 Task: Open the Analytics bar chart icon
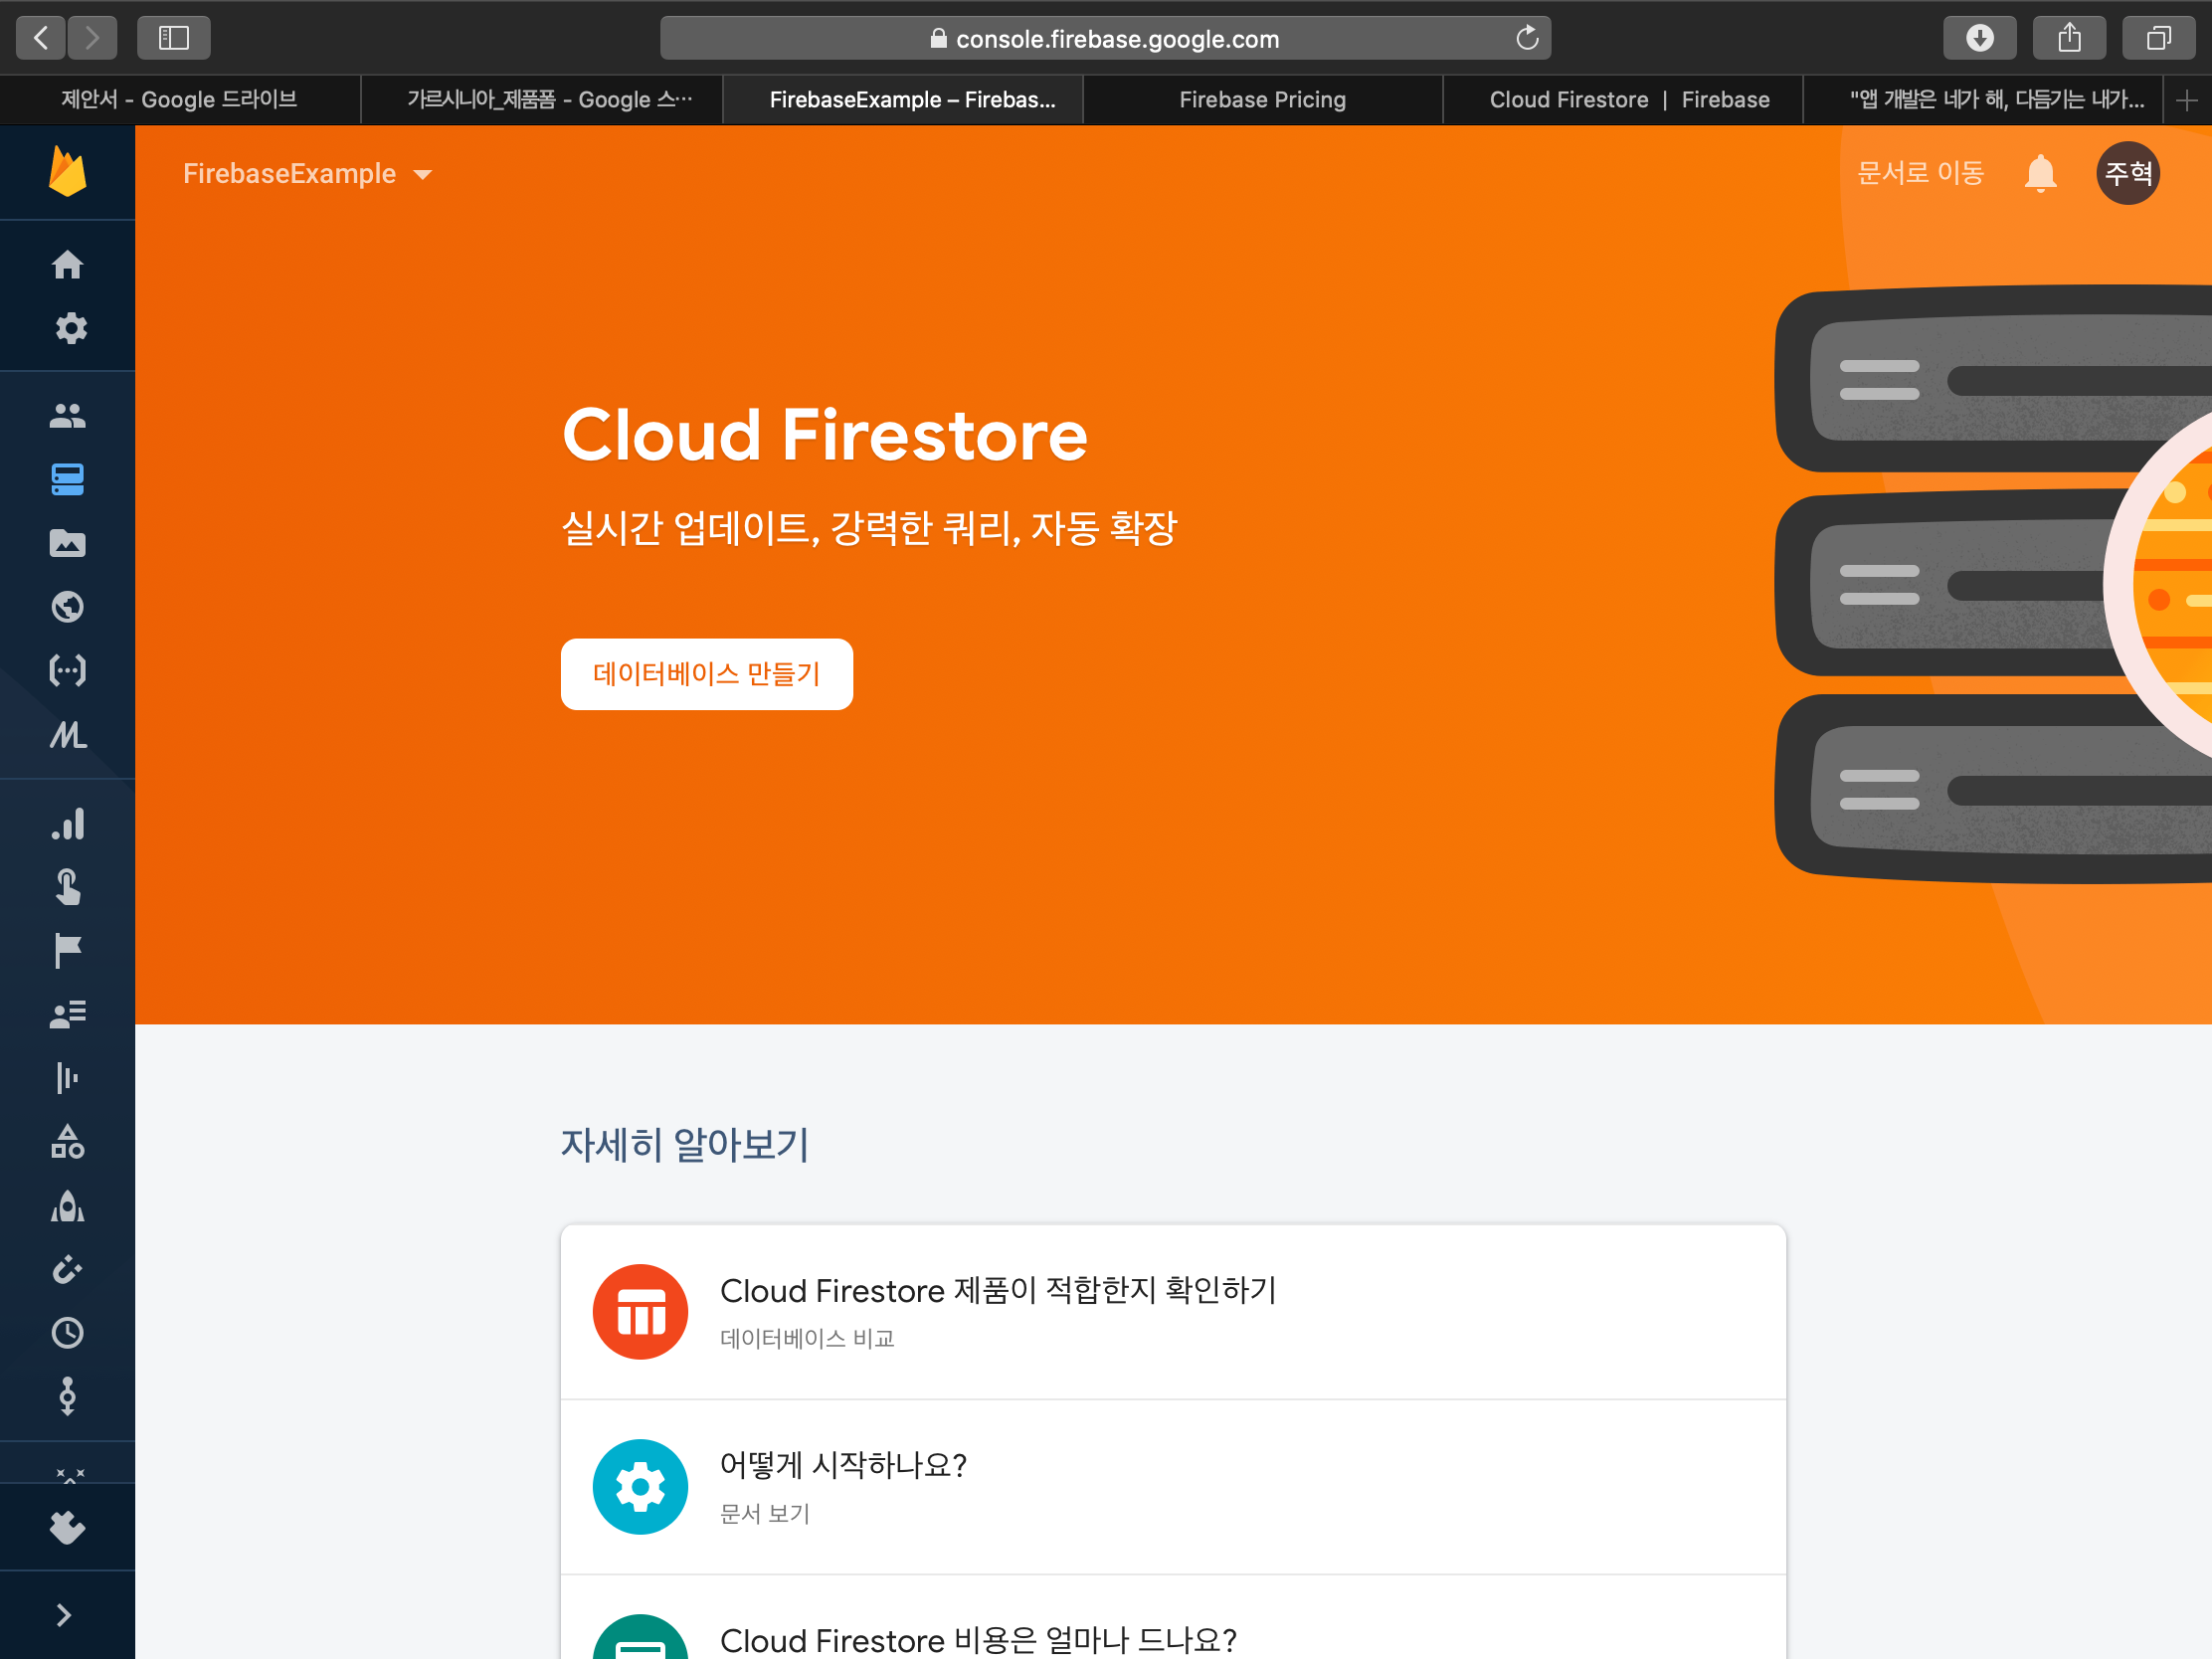point(67,824)
